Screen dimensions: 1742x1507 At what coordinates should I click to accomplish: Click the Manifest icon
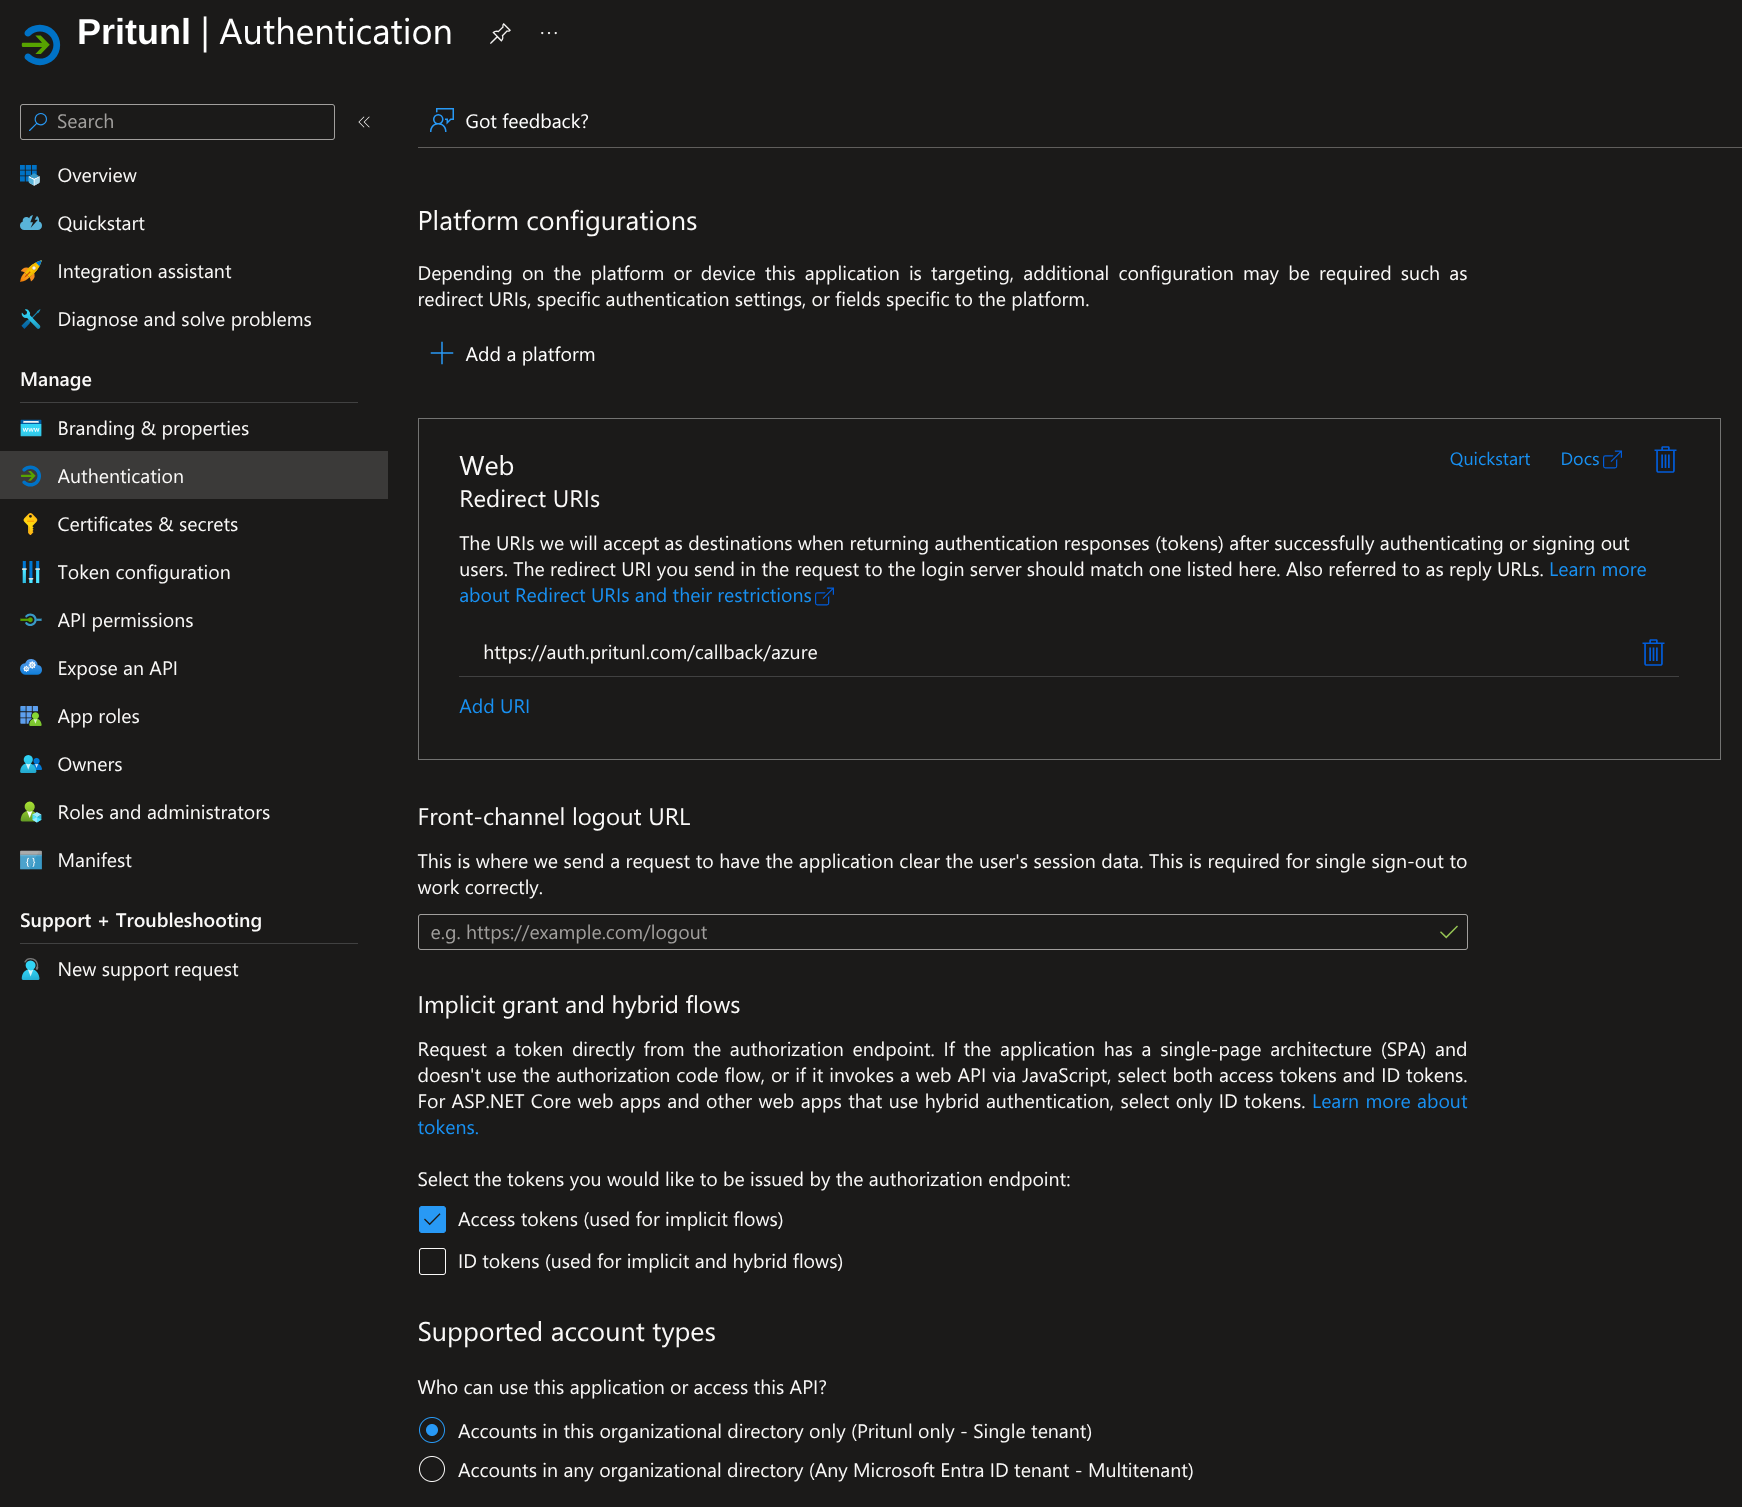(31, 860)
